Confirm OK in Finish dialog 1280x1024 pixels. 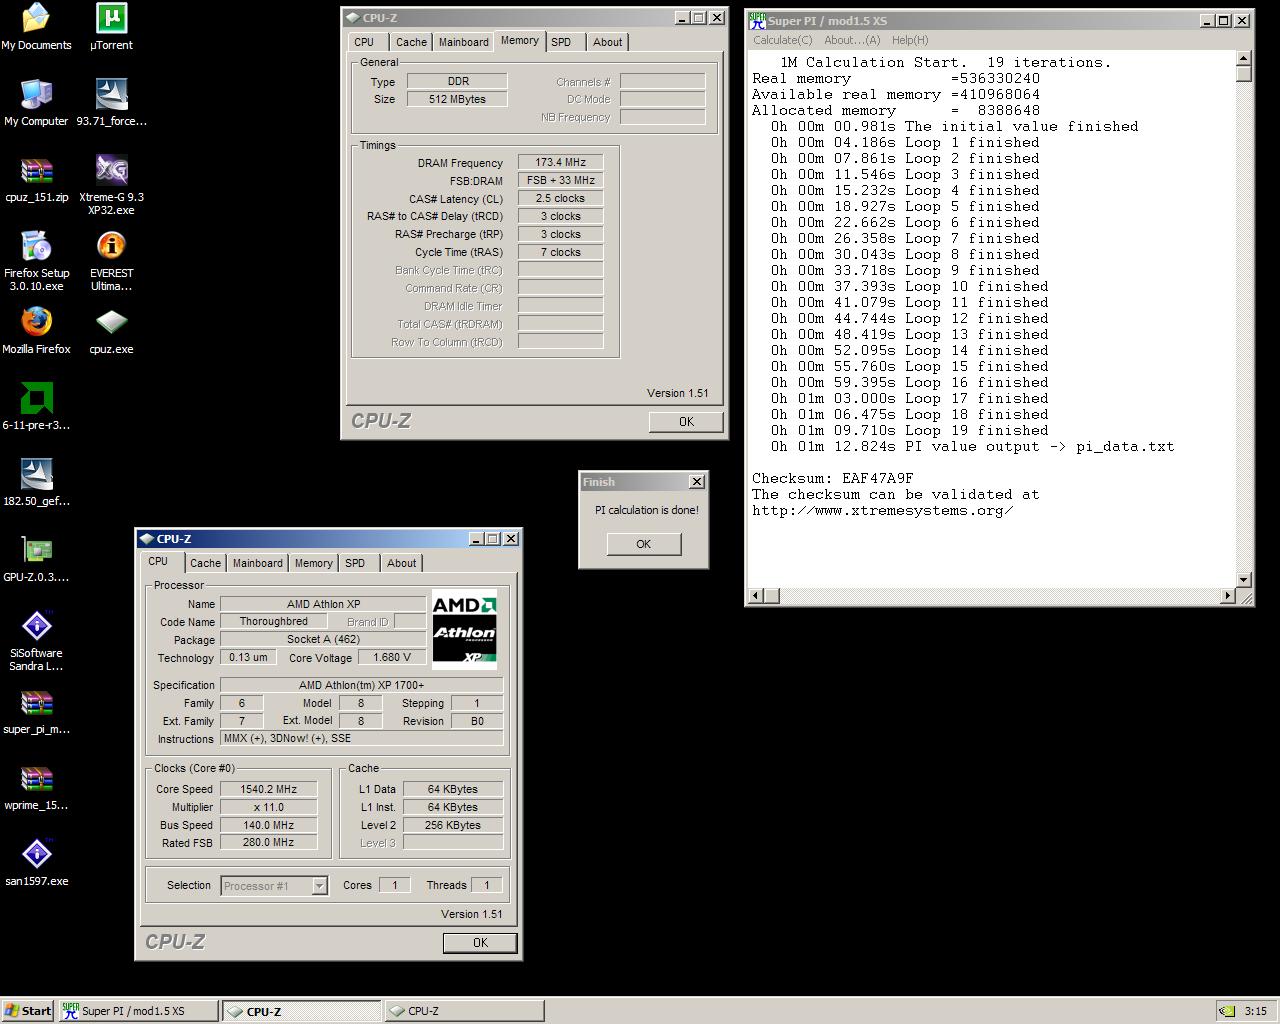pos(643,544)
